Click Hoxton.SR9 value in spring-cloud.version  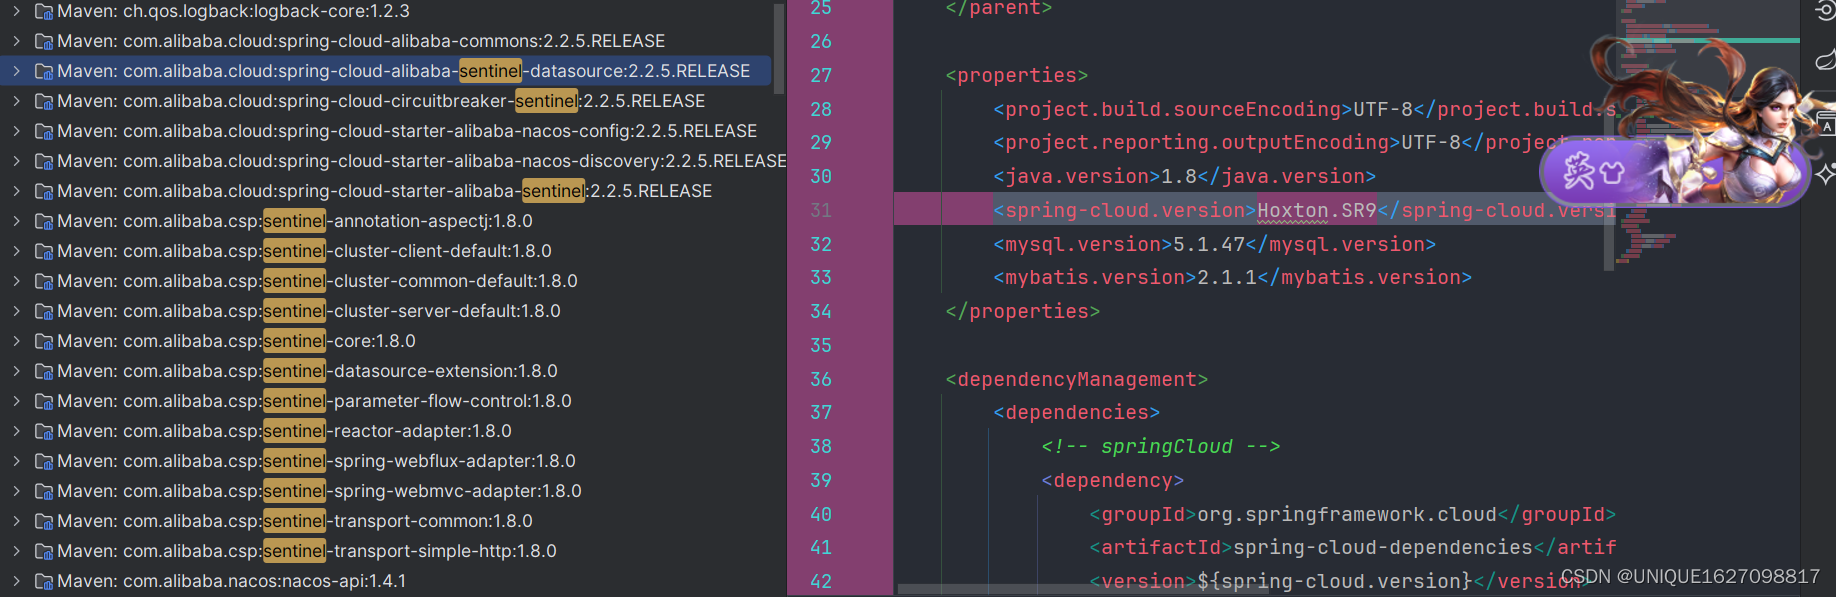[1317, 210]
